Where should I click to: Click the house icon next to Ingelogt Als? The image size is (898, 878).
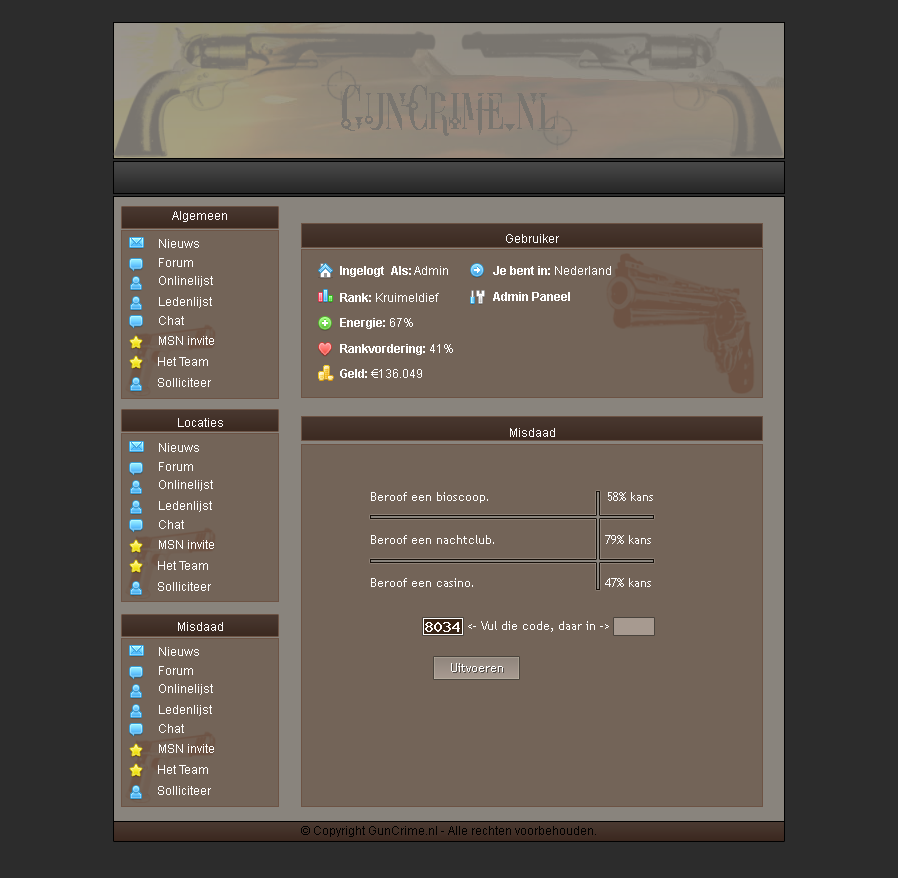(x=325, y=270)
